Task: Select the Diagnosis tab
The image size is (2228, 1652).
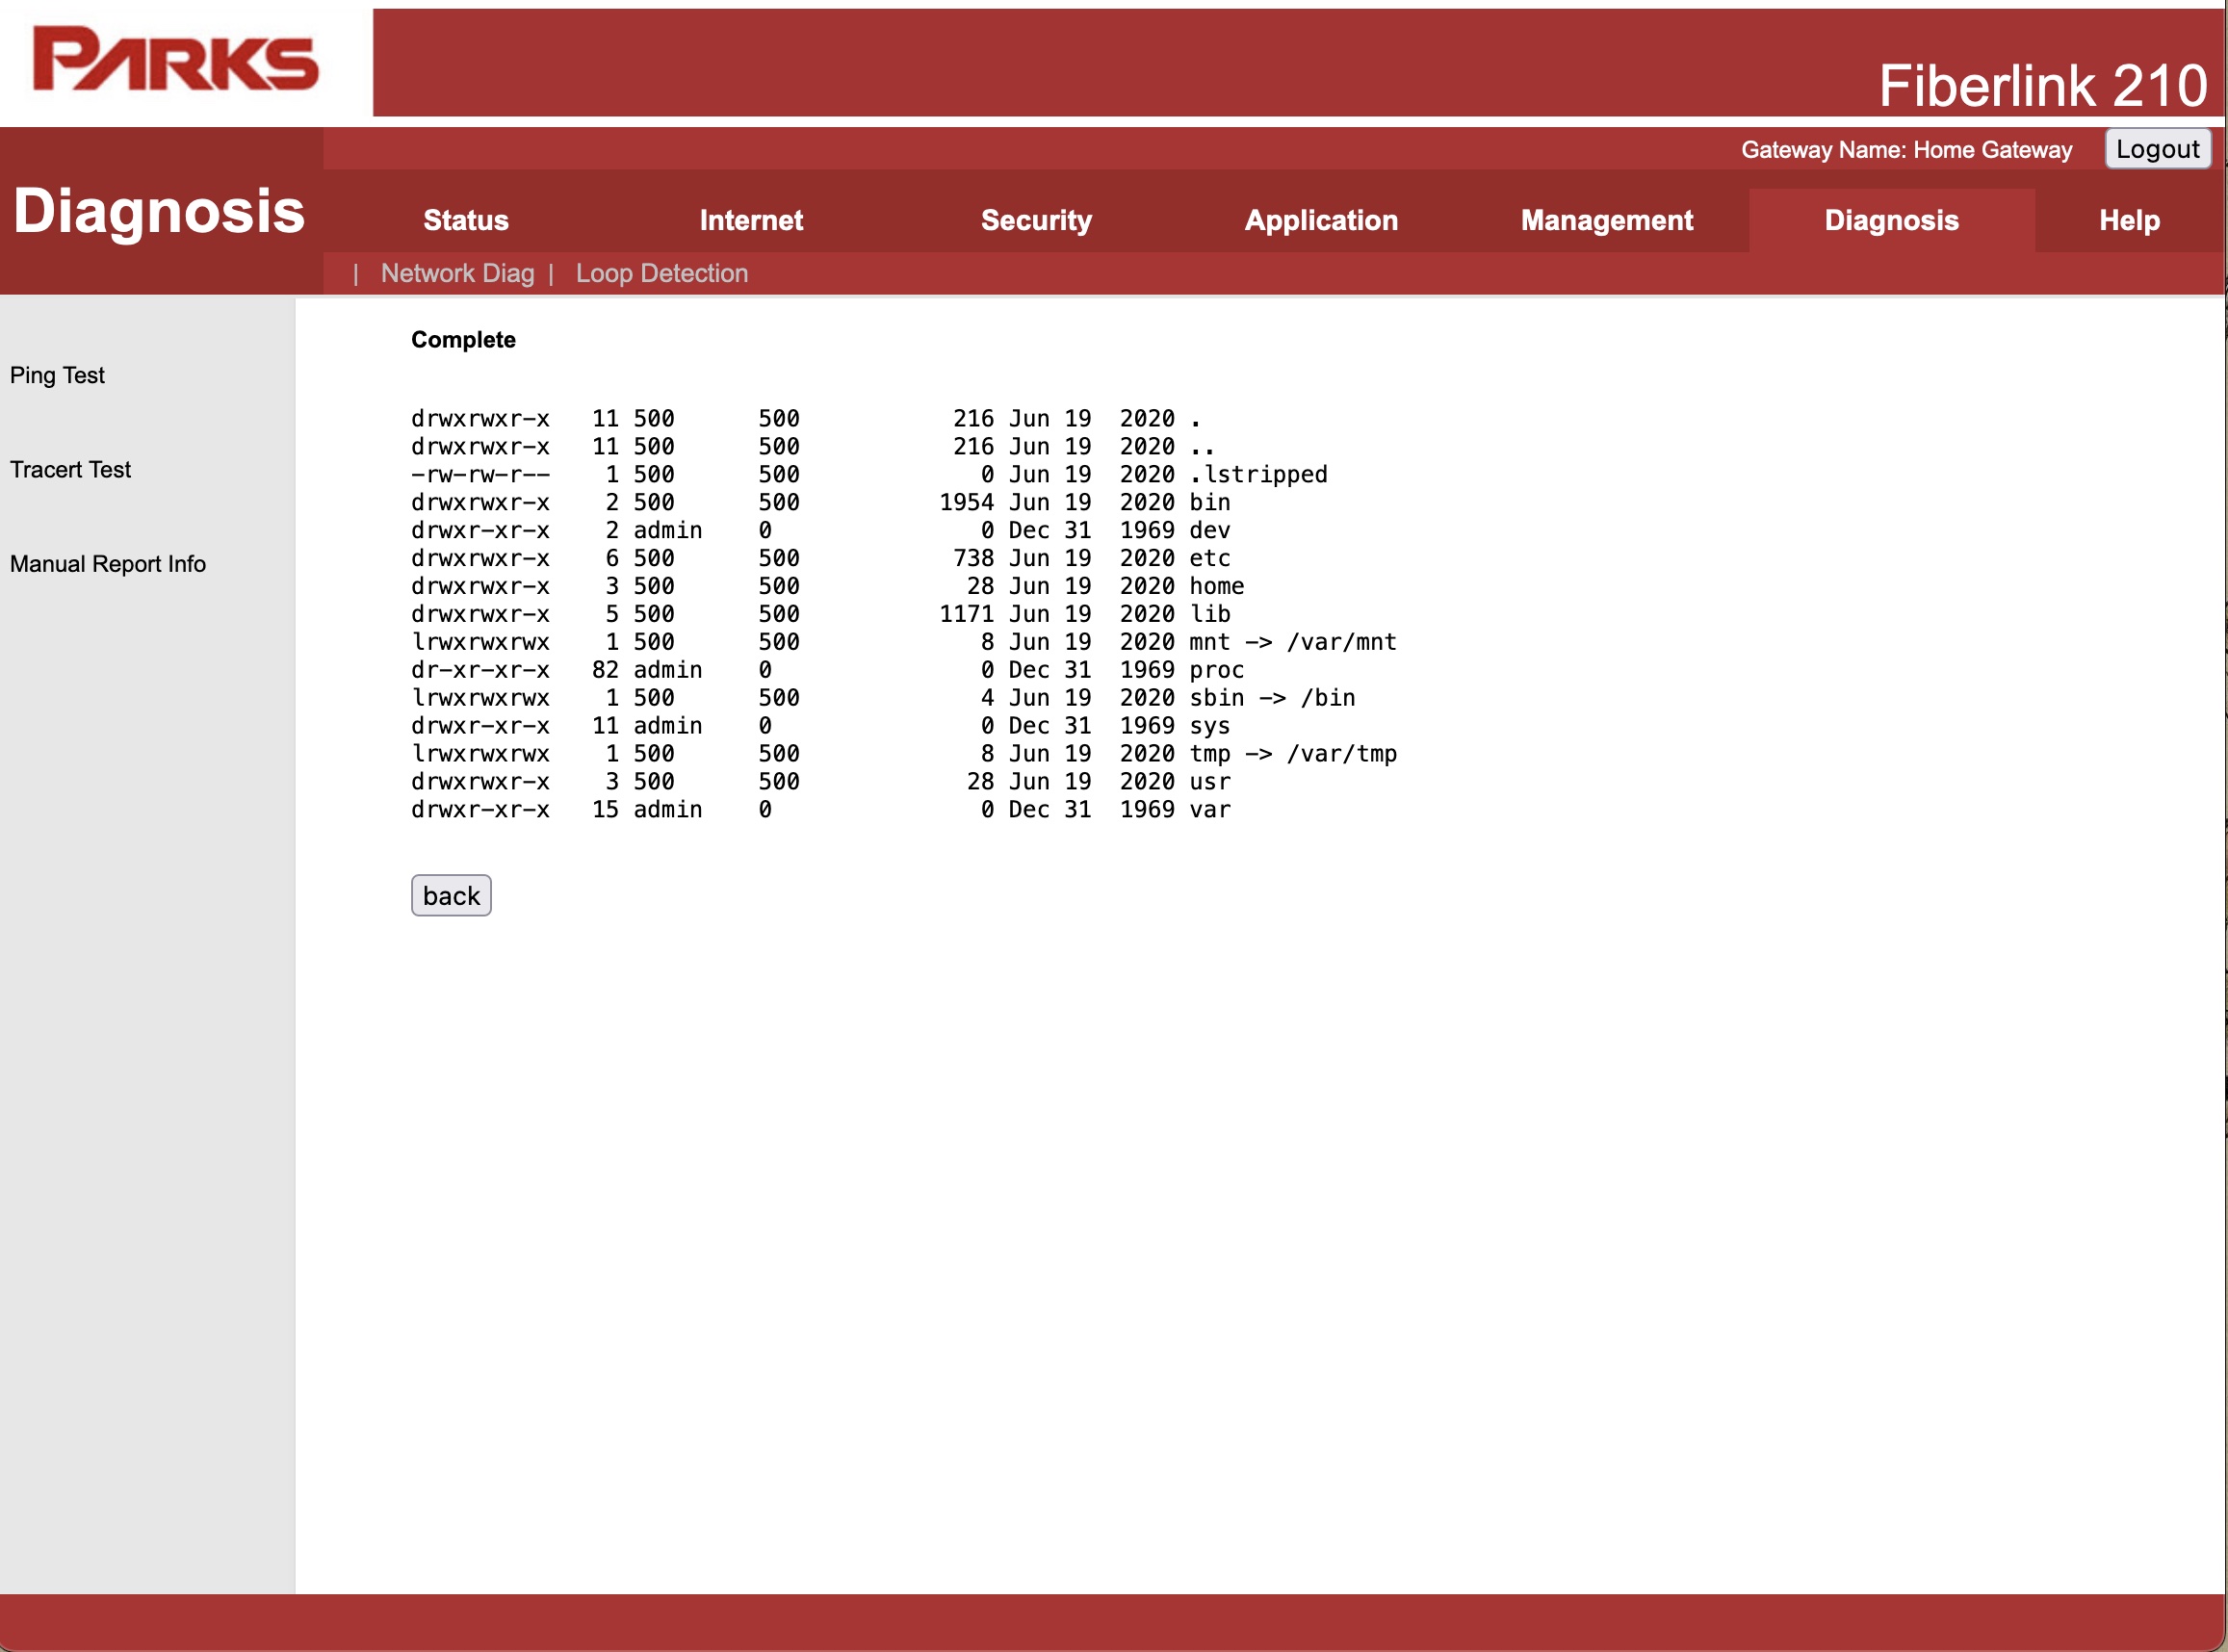Action: click(1891, 220)
